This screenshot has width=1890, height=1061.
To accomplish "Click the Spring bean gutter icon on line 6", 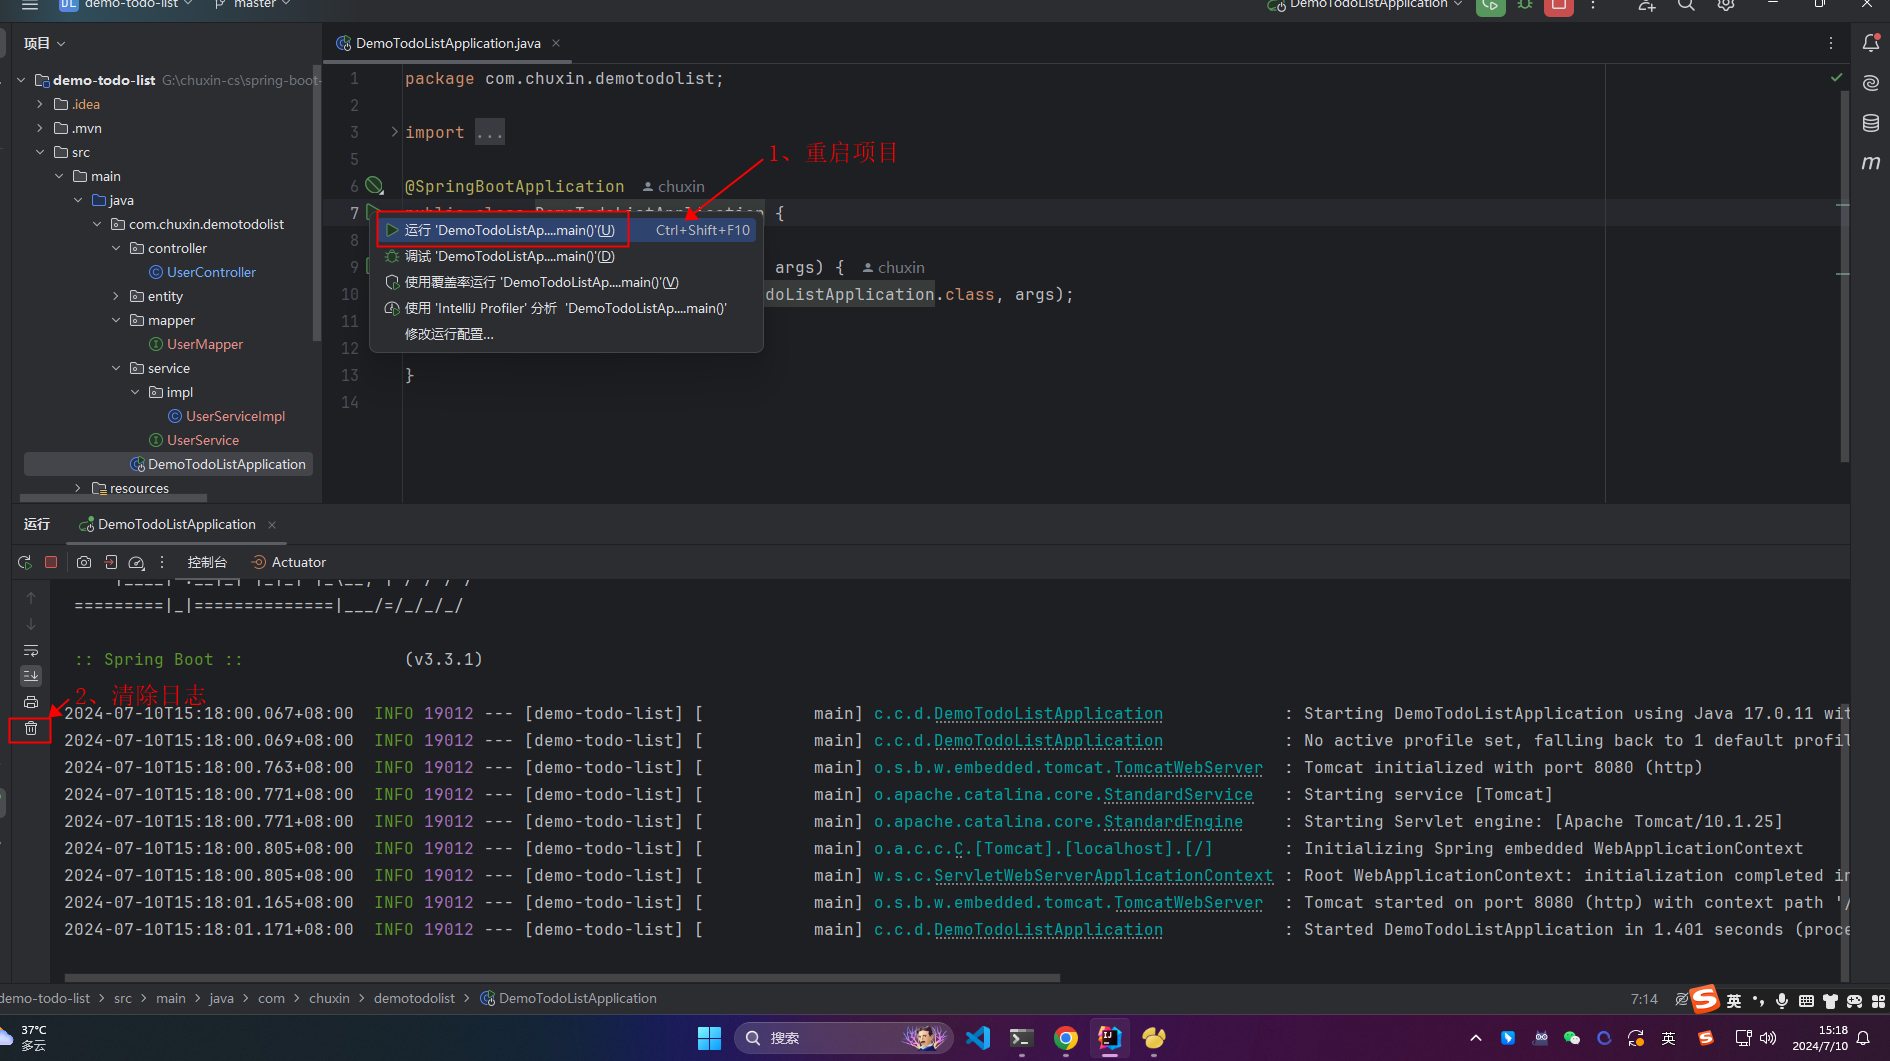I will (x=374, y=185).
